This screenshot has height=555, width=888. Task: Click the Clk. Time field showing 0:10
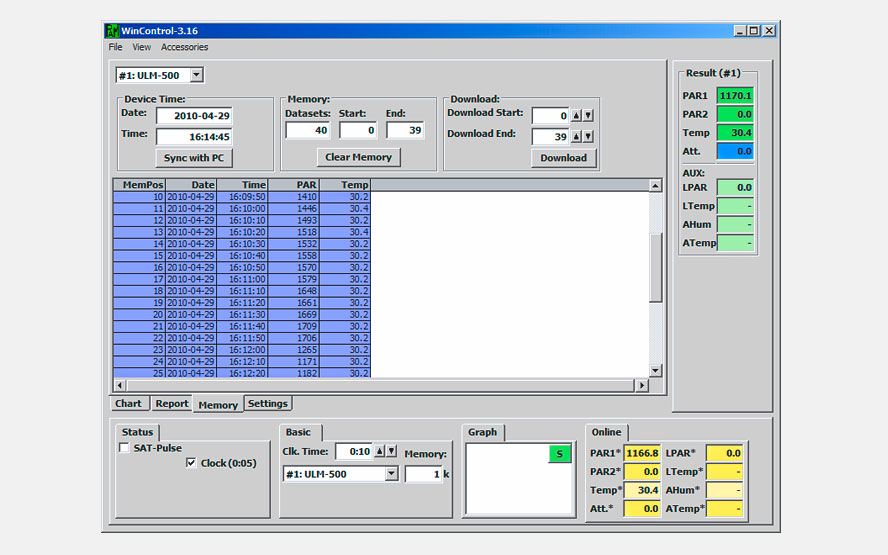(x=354, y=451)
